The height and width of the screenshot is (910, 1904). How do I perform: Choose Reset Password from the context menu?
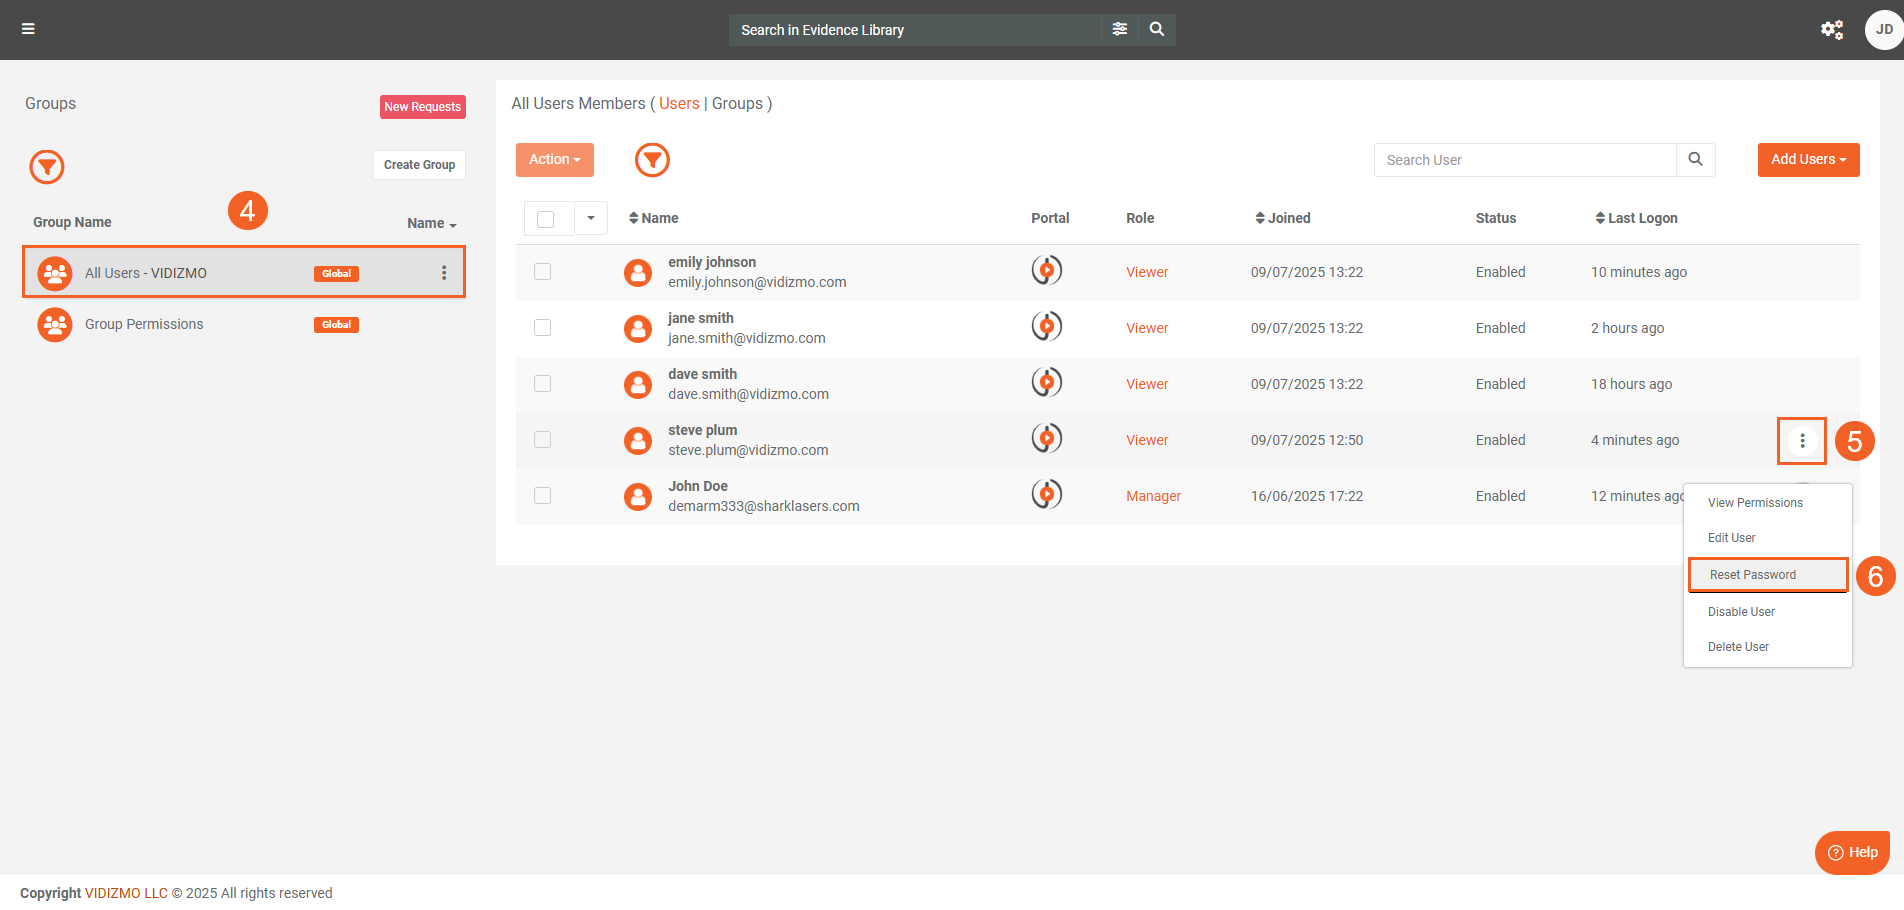coord(1753,575)
